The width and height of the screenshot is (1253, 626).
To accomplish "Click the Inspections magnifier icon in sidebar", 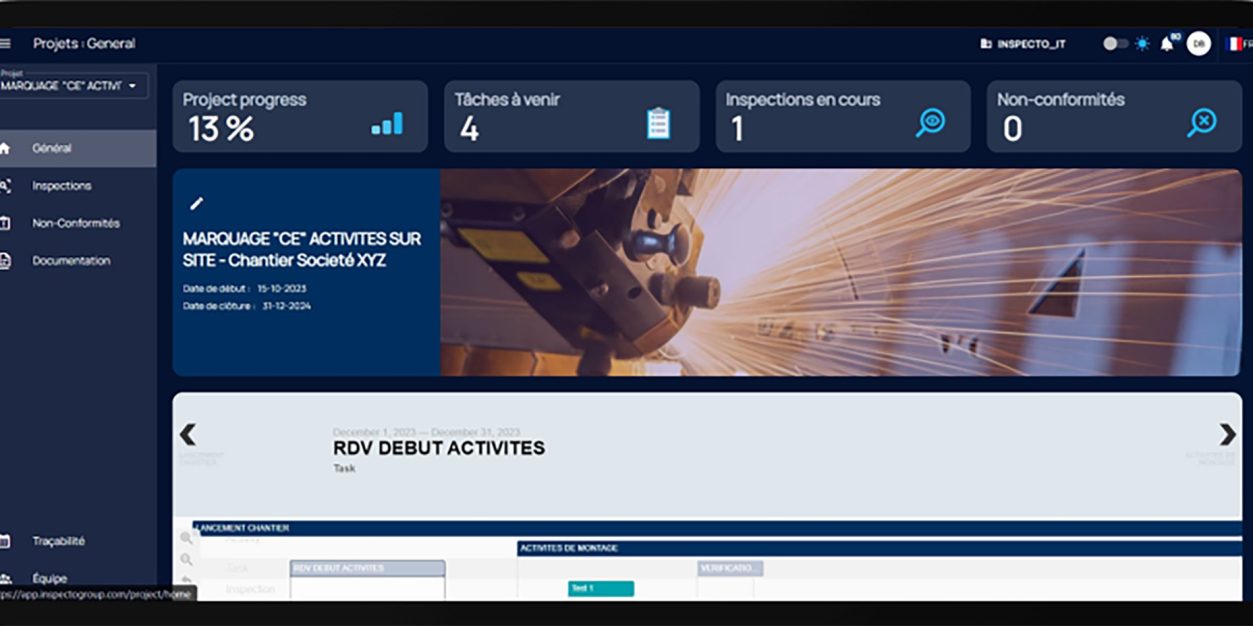I will [x=5, y=186].
